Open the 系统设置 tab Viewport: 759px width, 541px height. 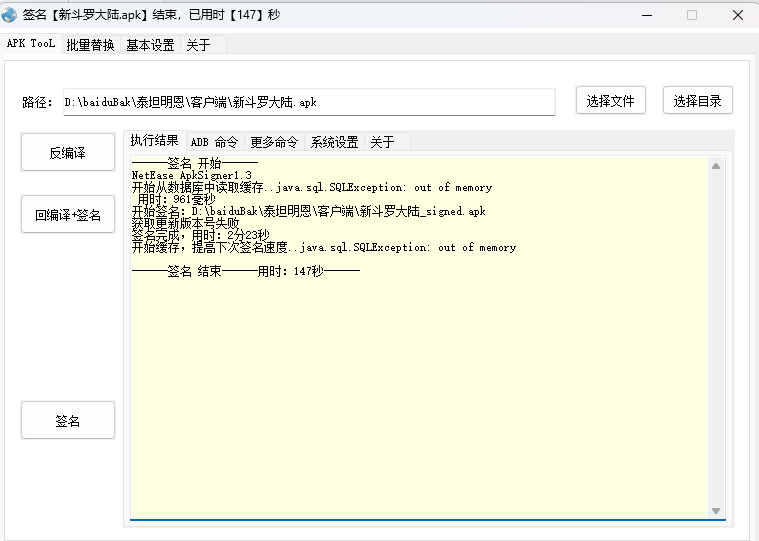pos(334,142)
